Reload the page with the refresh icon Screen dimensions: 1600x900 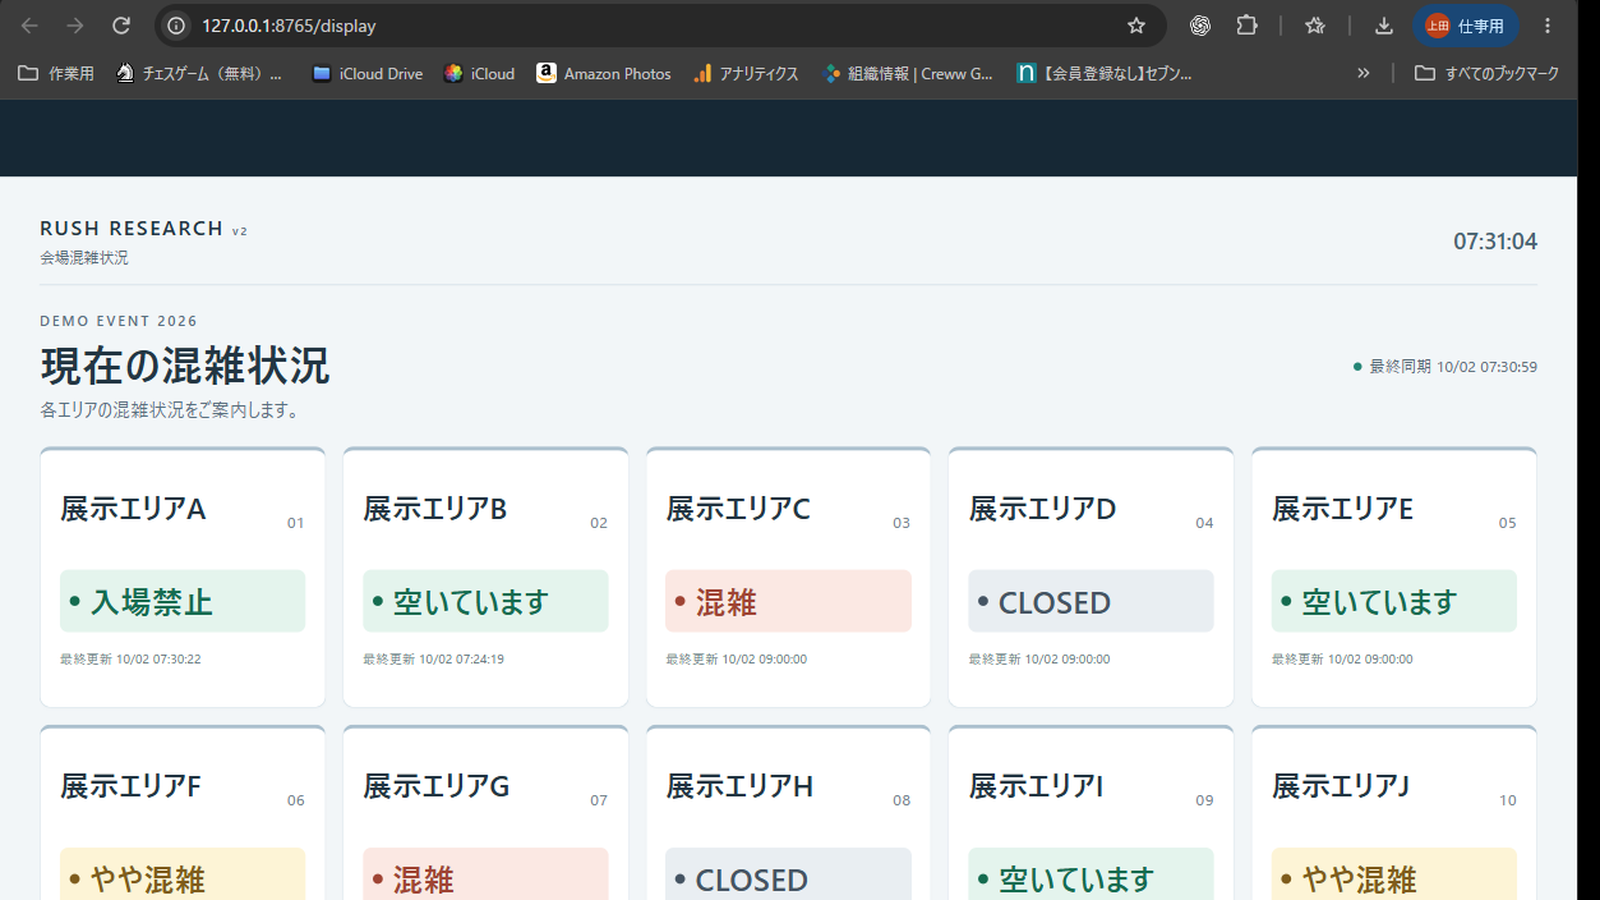pyautogui.click(x=121, y=26)
